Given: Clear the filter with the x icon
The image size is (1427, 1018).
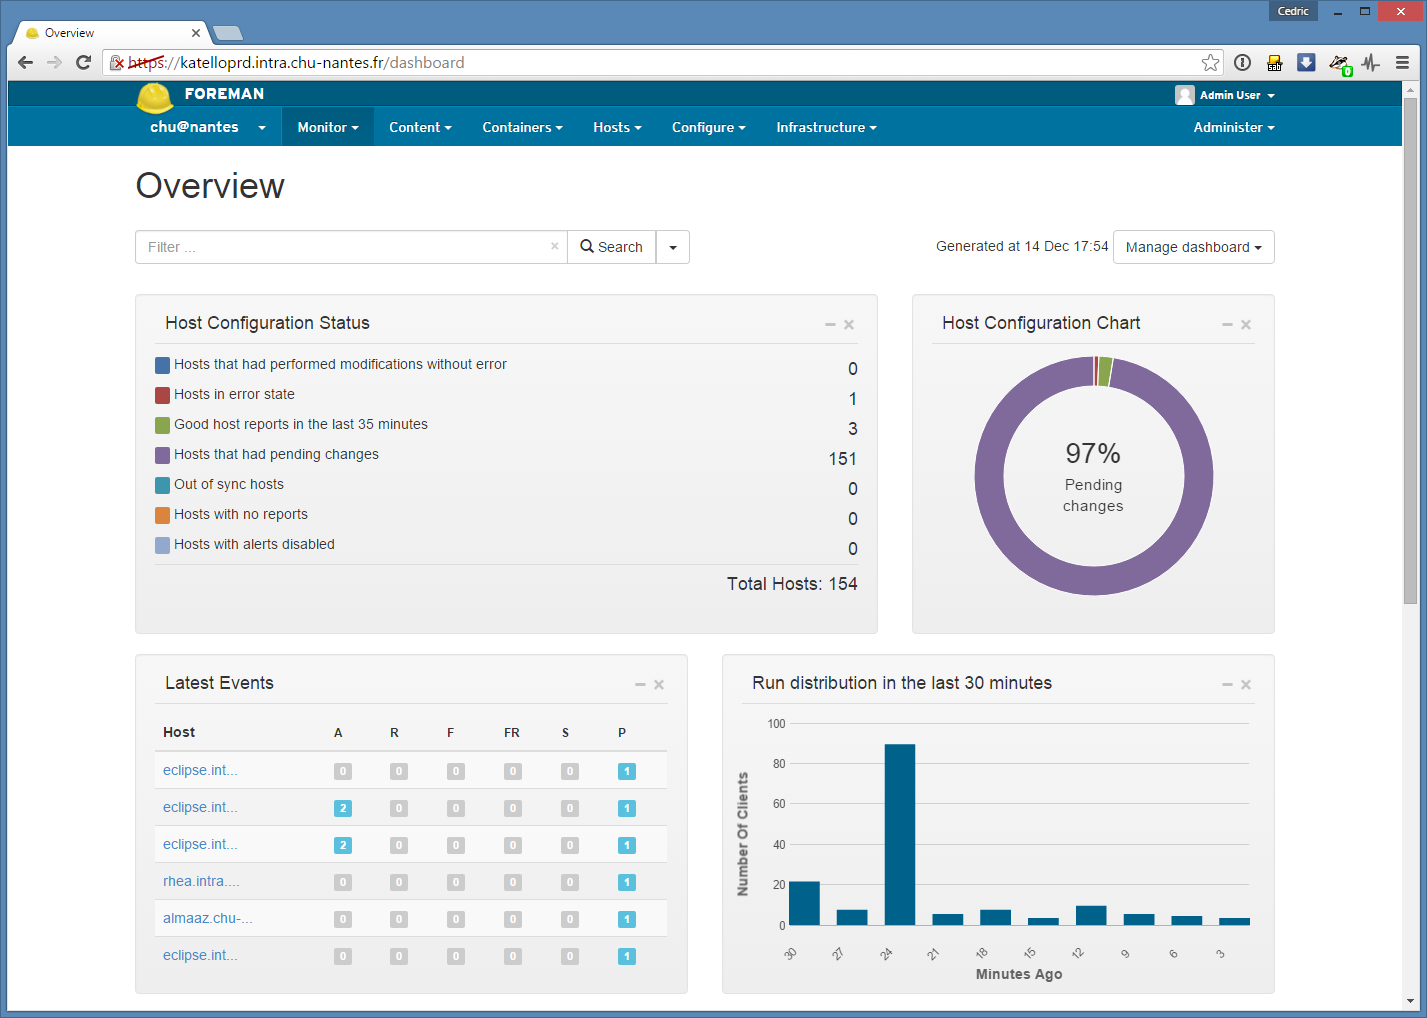Looking at the screenshot, I should coord(554,246).
